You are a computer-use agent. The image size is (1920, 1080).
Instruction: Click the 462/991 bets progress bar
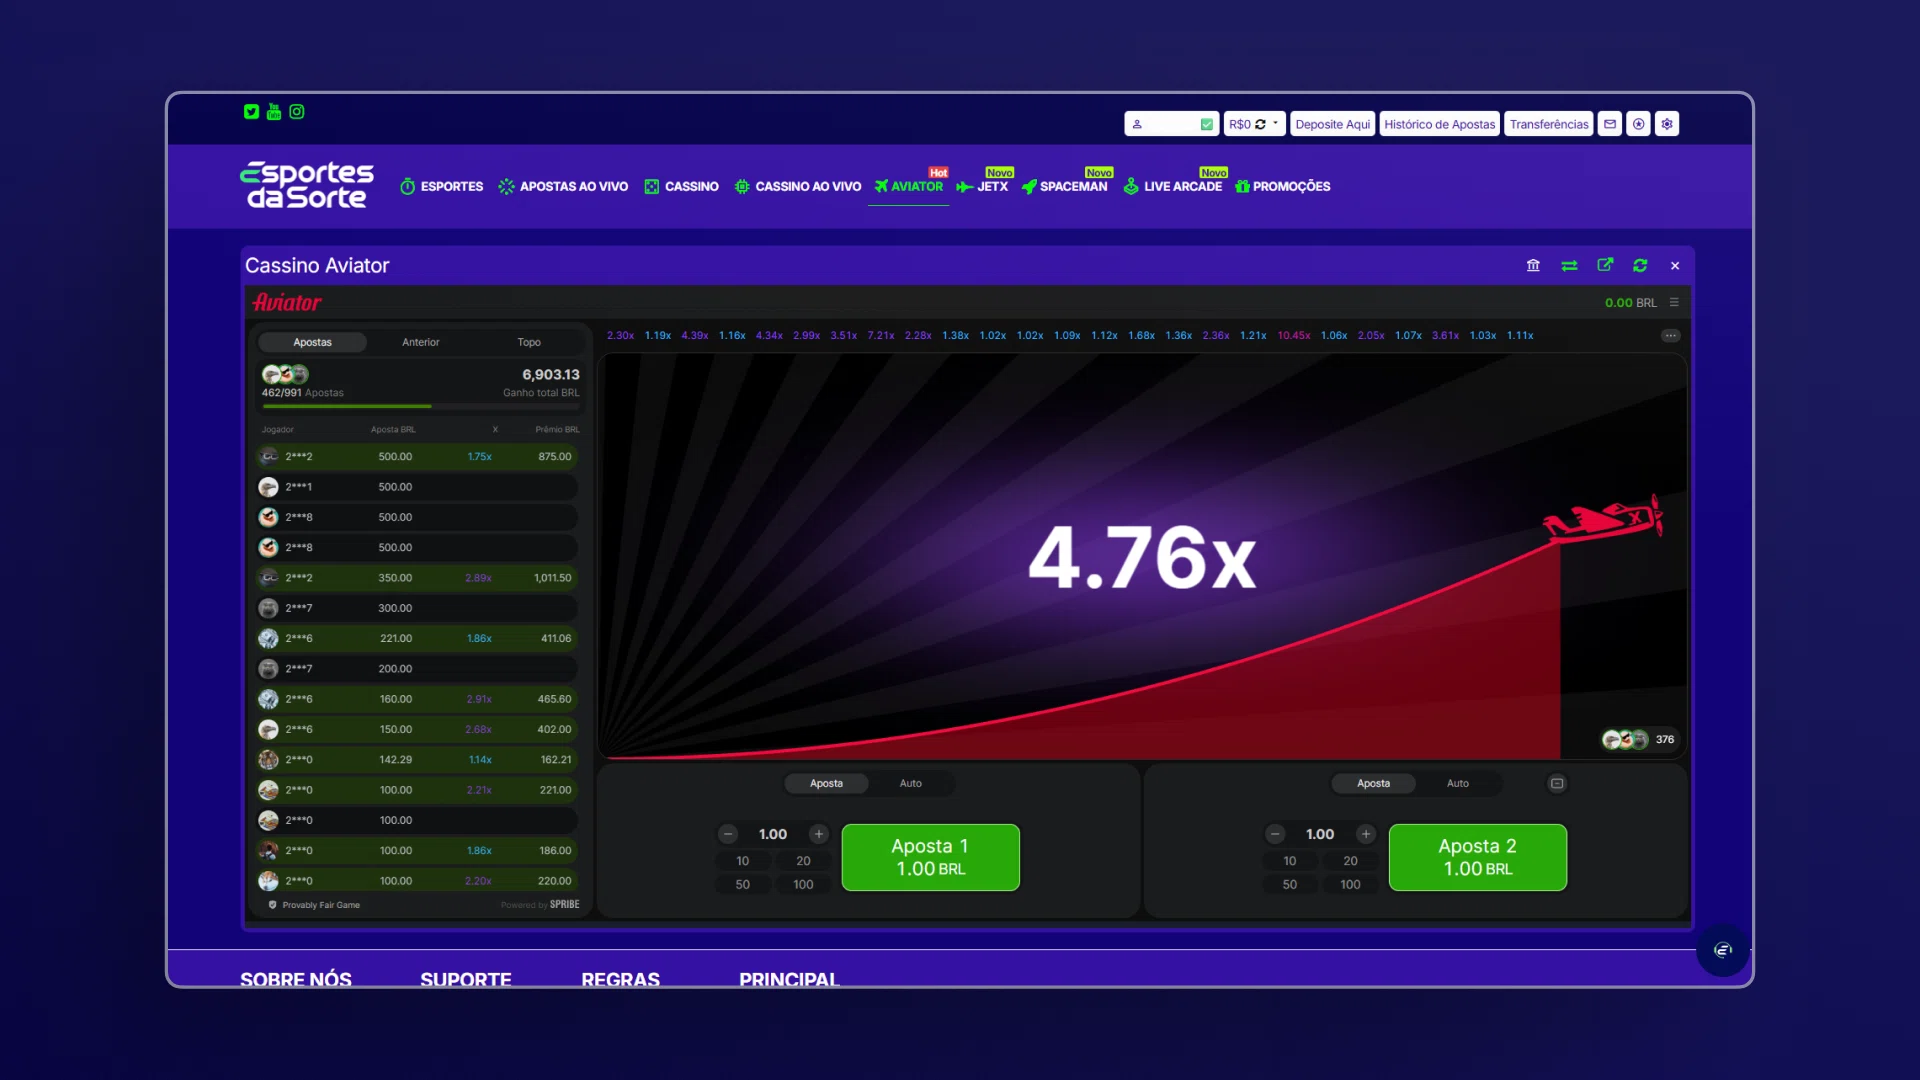(x=420, y=406)
